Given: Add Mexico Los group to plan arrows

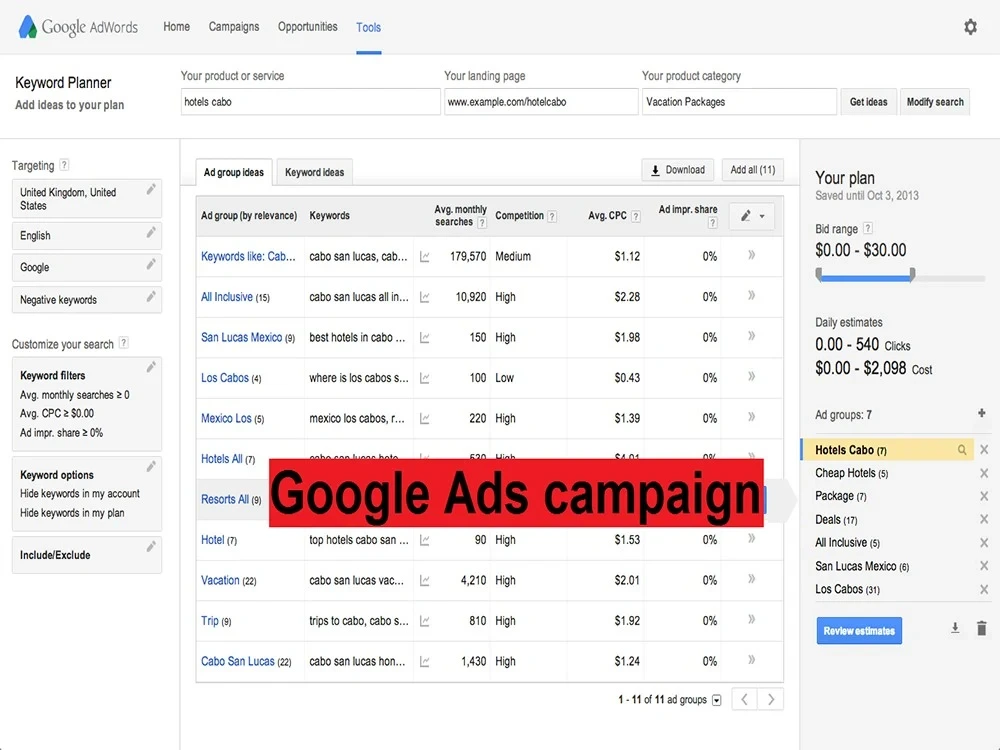Looking at the screenshot, I should (752, 417).
